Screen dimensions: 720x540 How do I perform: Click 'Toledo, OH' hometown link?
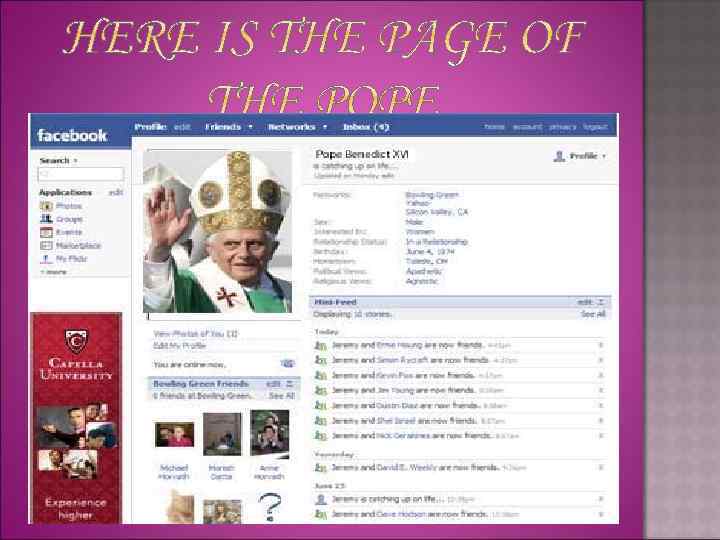(x=427, y=261)
